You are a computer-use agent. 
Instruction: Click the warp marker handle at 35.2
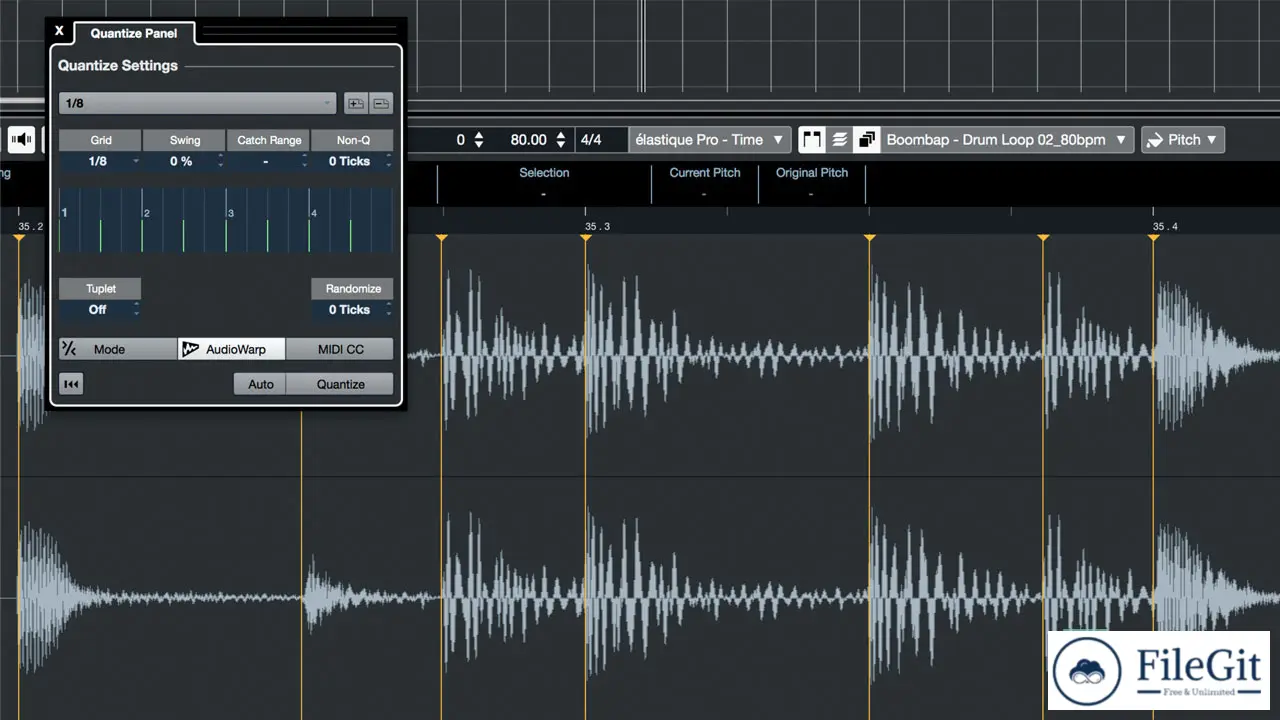[18, 238]
